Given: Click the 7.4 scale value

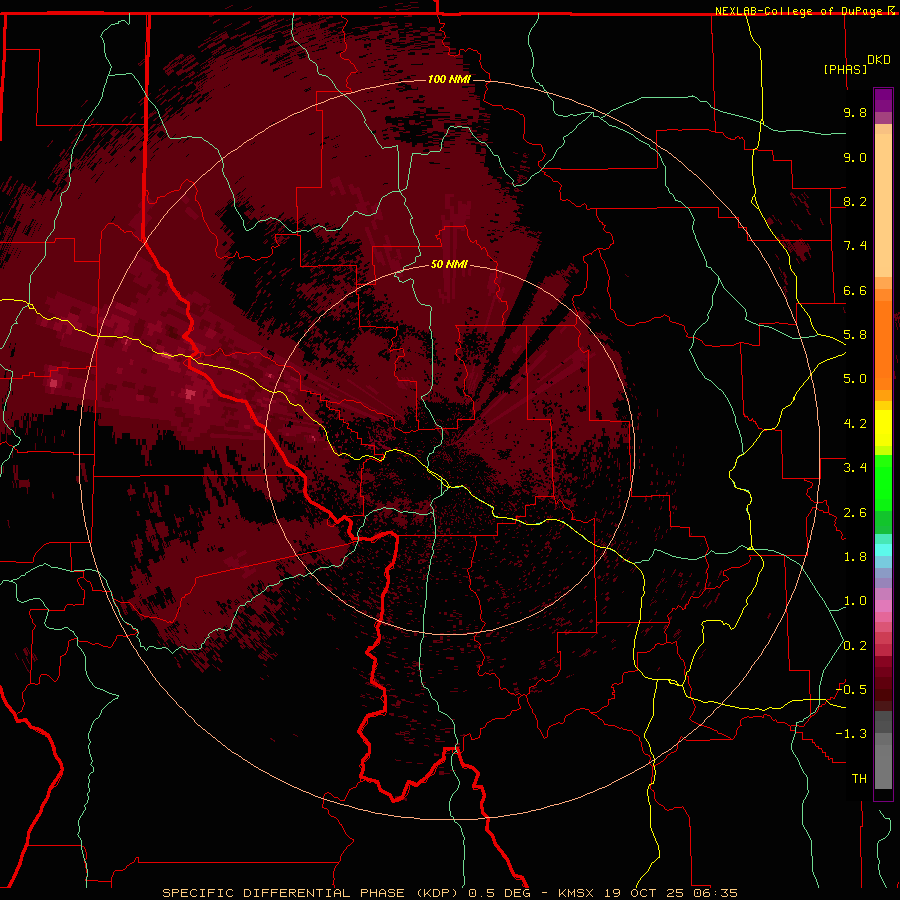Looking at the screenshot, I should (855, 246).
